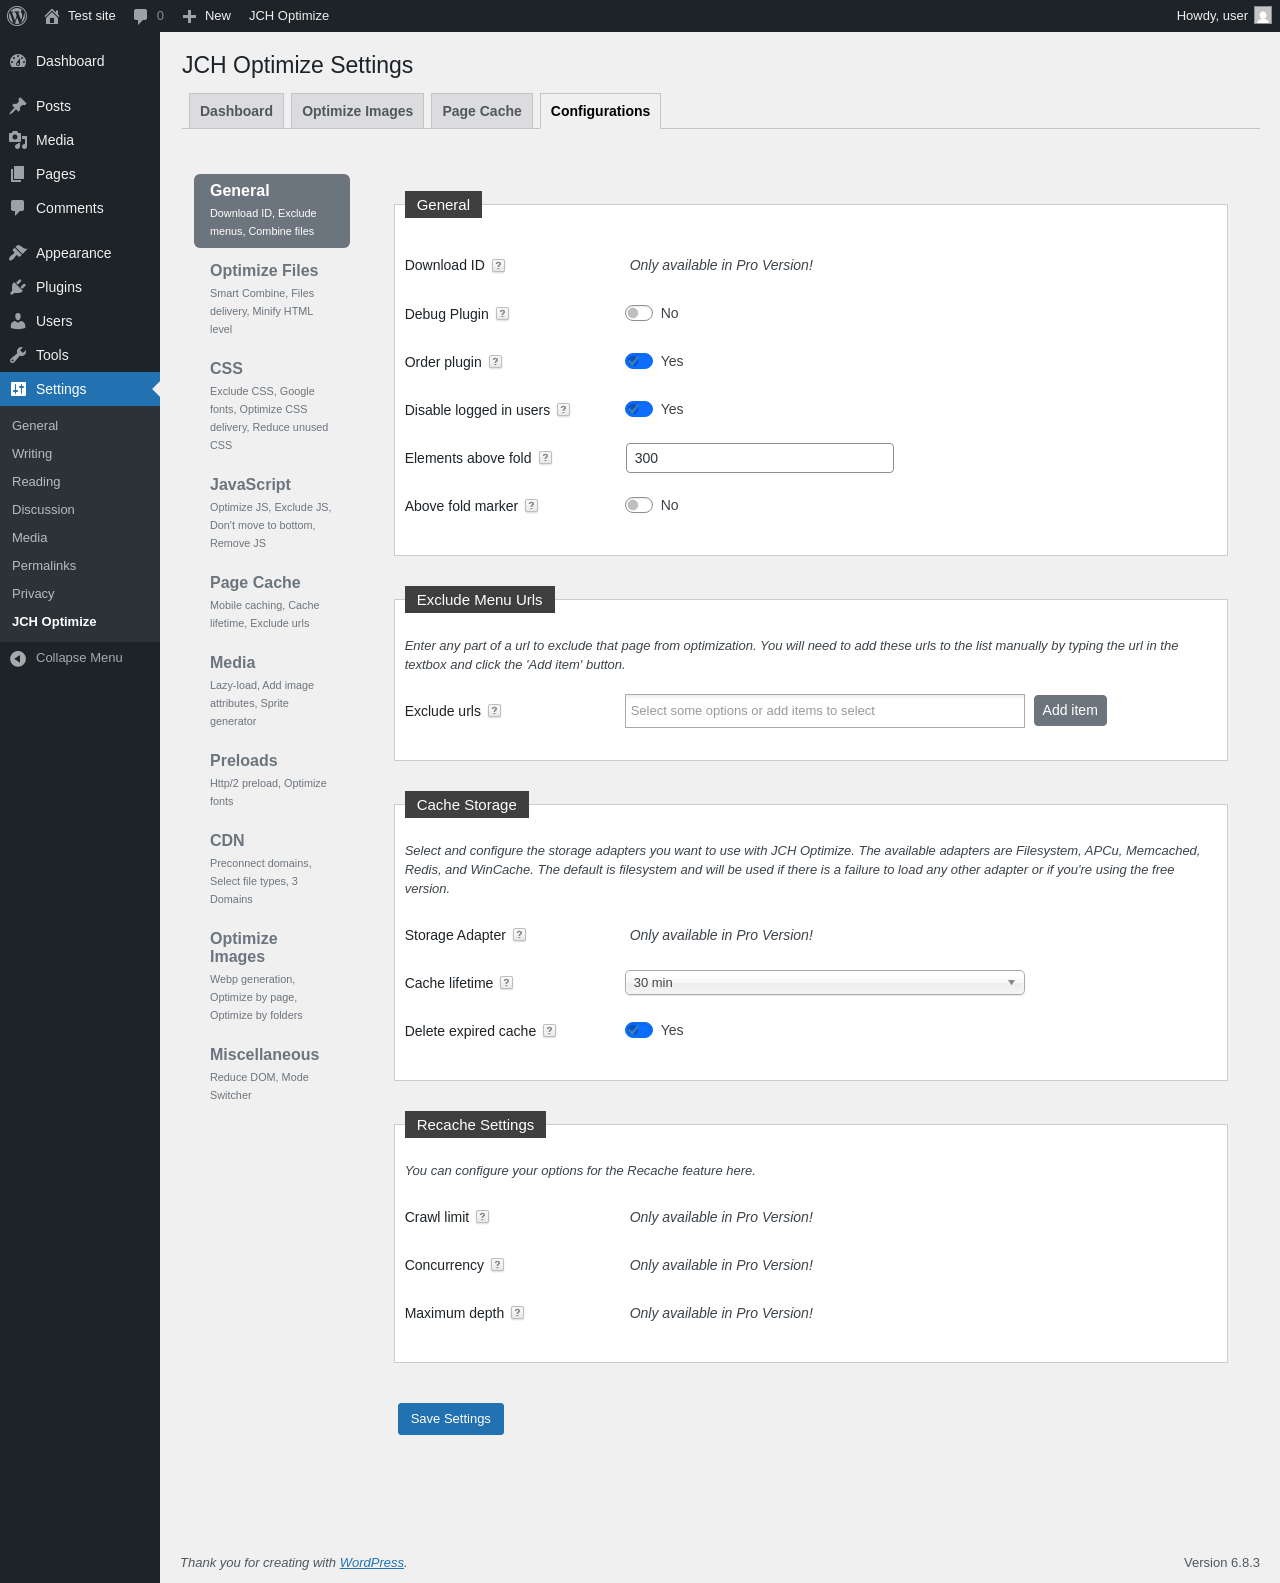Open the Miscellaneous settings section
Image resolution: width=1280 pixels, height=1583 pixels.
[272, 1073]
